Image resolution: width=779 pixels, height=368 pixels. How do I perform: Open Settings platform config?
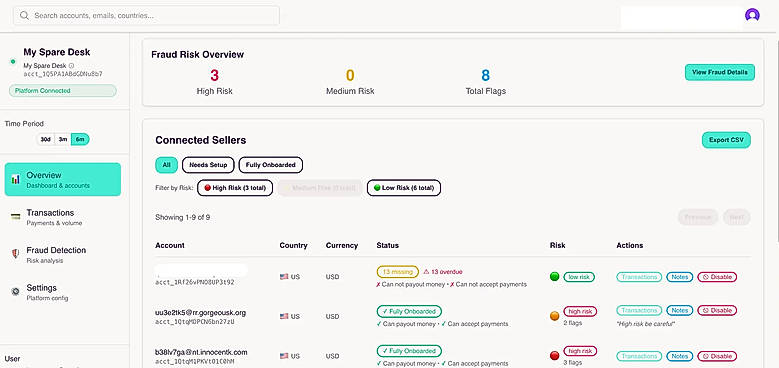(63, 292)
